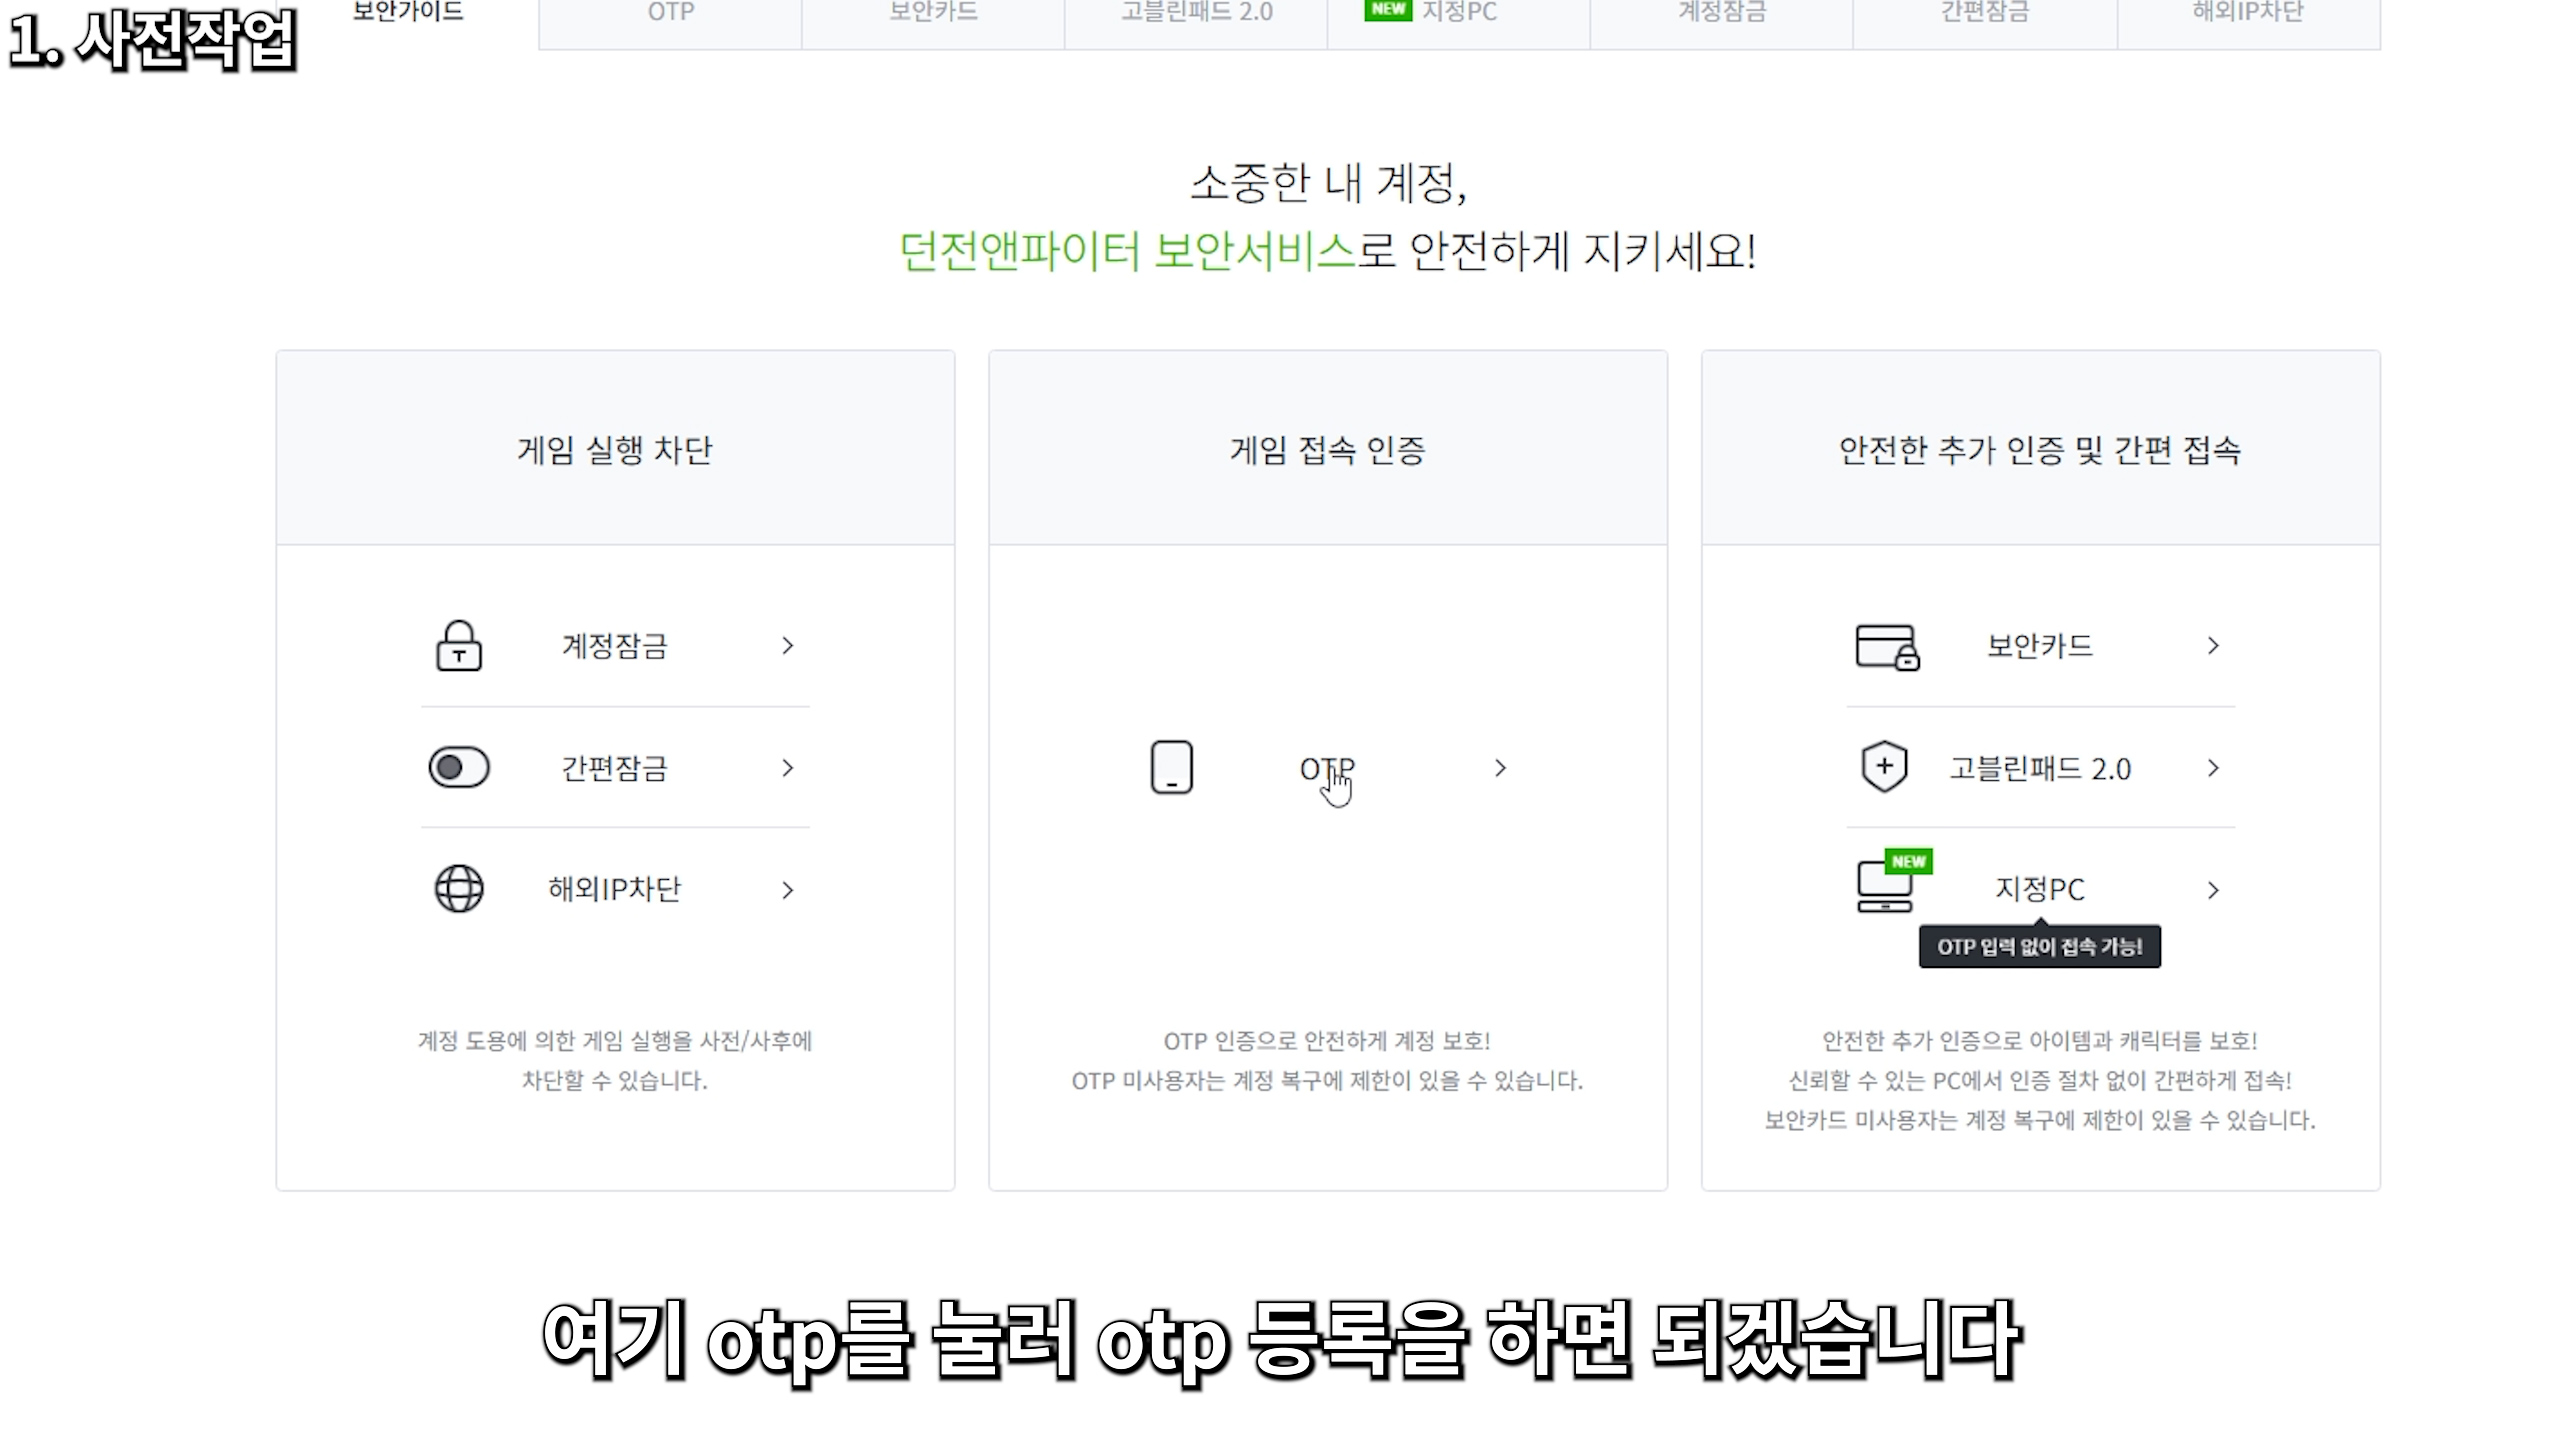The width and height of the screenshot is (2560, 1440).
Task: Expand the 계정잠금 row chevron arrow
Action: [x=788, y=646]
